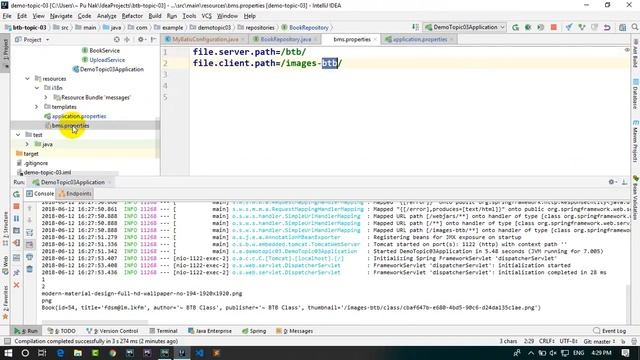
Task: Open the VCS menu
Action: point(207,16)
